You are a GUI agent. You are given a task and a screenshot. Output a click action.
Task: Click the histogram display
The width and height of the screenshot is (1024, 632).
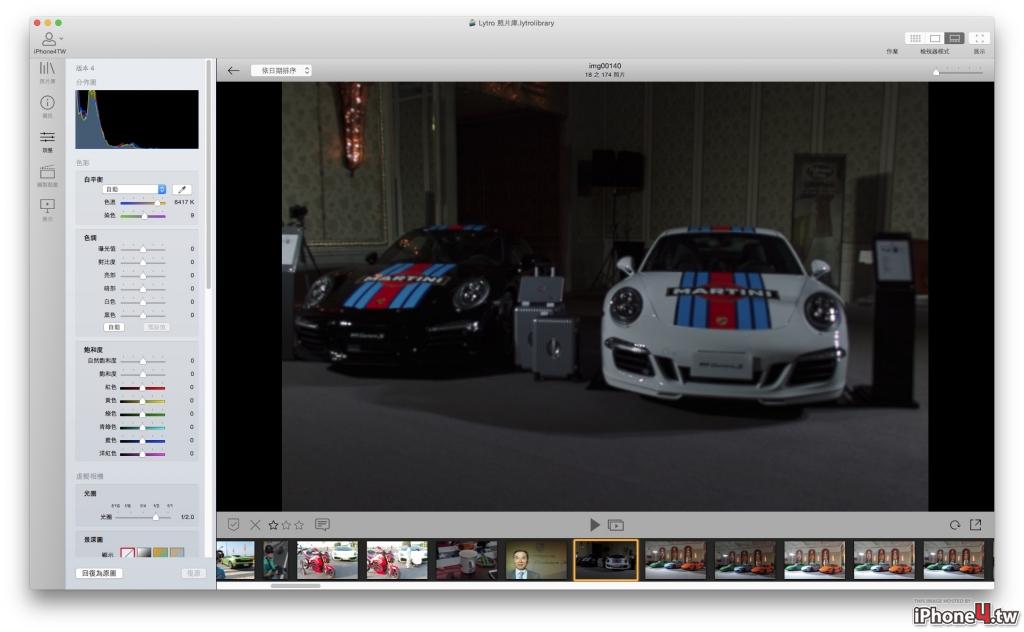(136, 119)
